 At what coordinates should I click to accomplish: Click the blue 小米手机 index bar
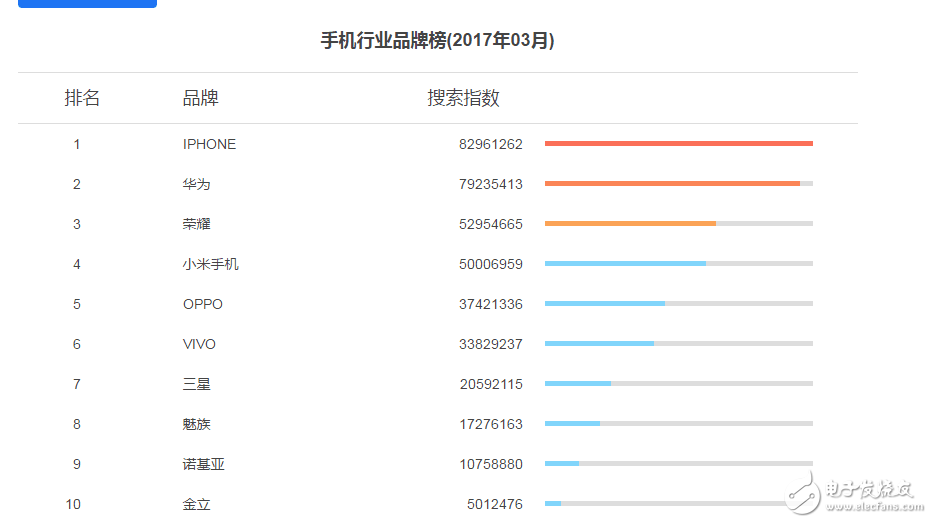pos(625,263)
